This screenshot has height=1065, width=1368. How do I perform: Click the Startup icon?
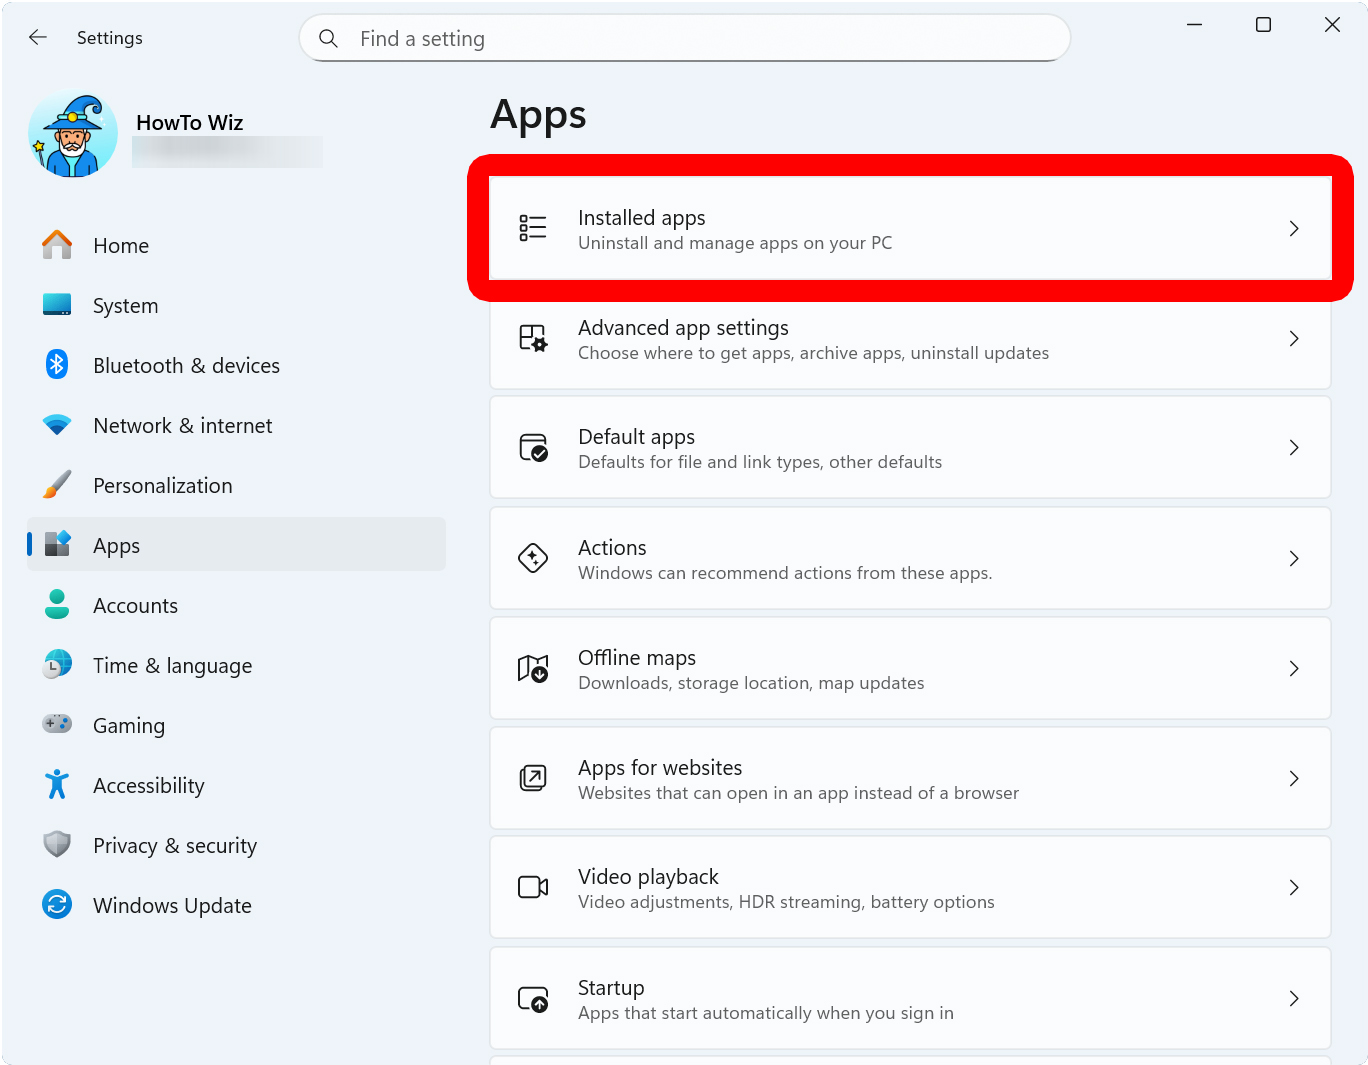tap(533, 998)
